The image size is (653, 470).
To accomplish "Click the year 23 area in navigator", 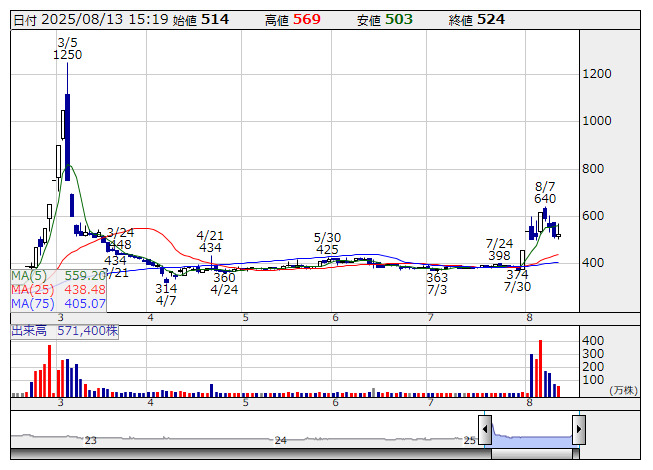I will click(90, 440).
